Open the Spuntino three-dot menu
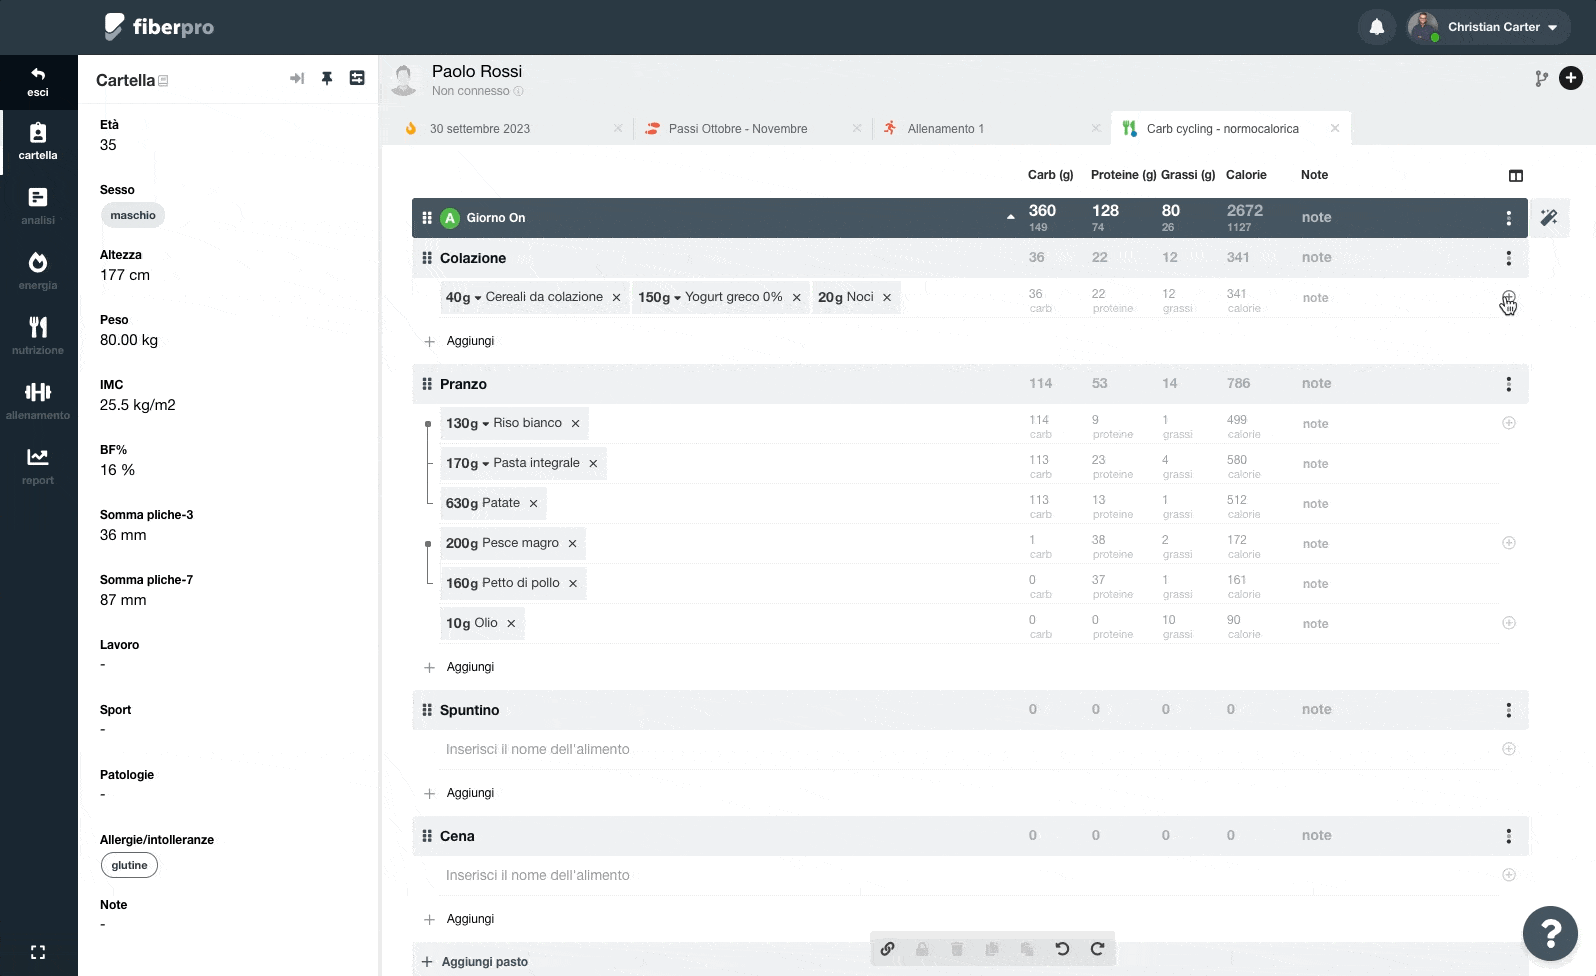 tap(1509, 710)
